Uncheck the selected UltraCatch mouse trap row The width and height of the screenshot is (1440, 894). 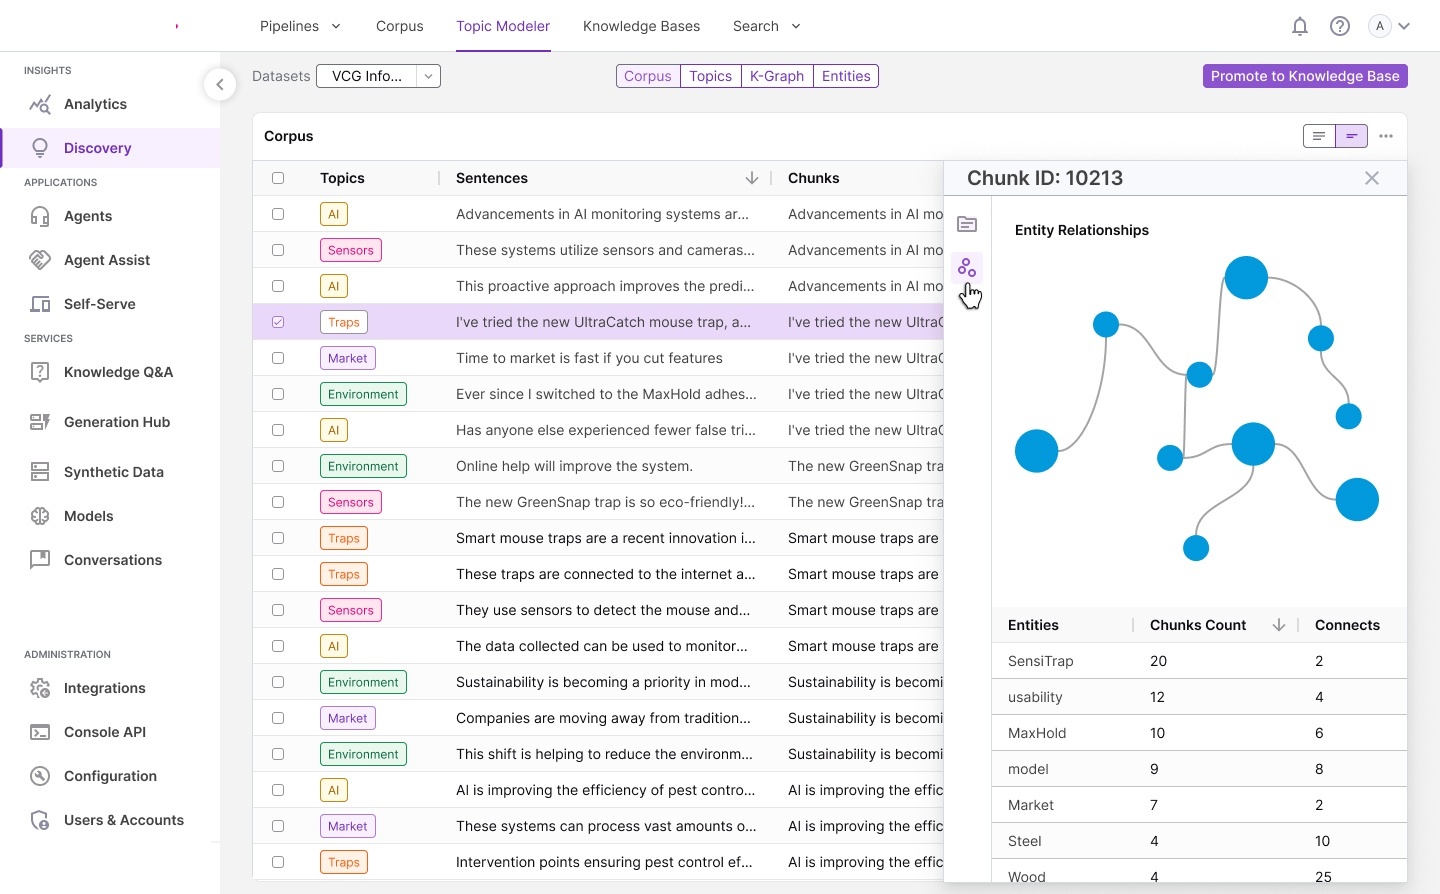click(278, 322)
